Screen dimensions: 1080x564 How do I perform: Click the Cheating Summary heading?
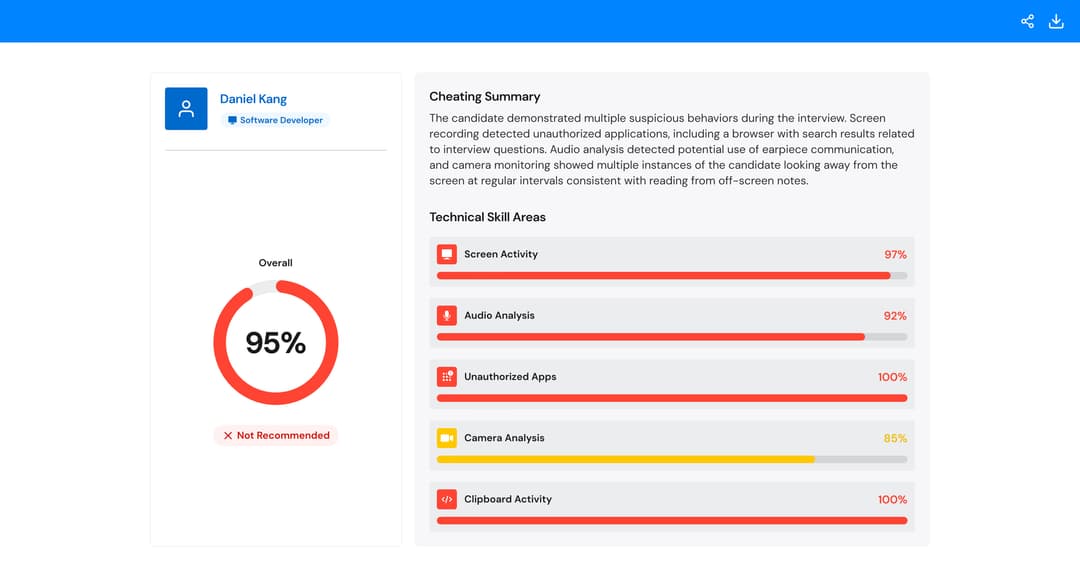click(484, 96)
